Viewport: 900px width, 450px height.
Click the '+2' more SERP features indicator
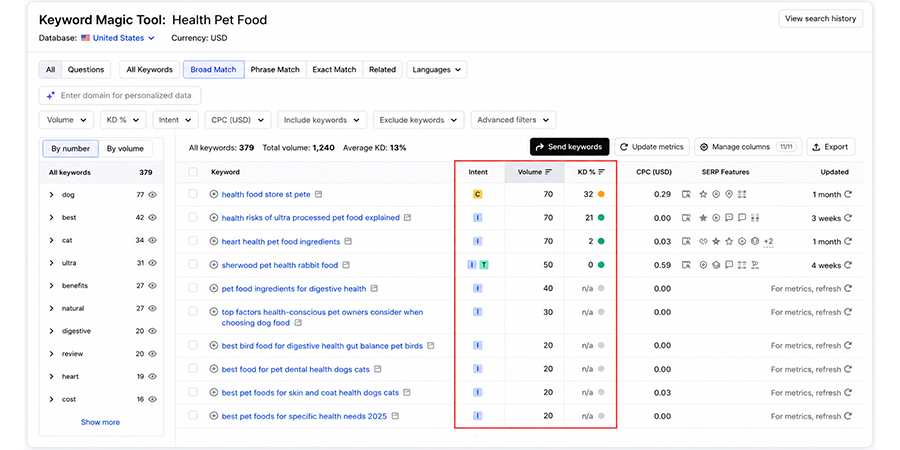click(769, 242)
